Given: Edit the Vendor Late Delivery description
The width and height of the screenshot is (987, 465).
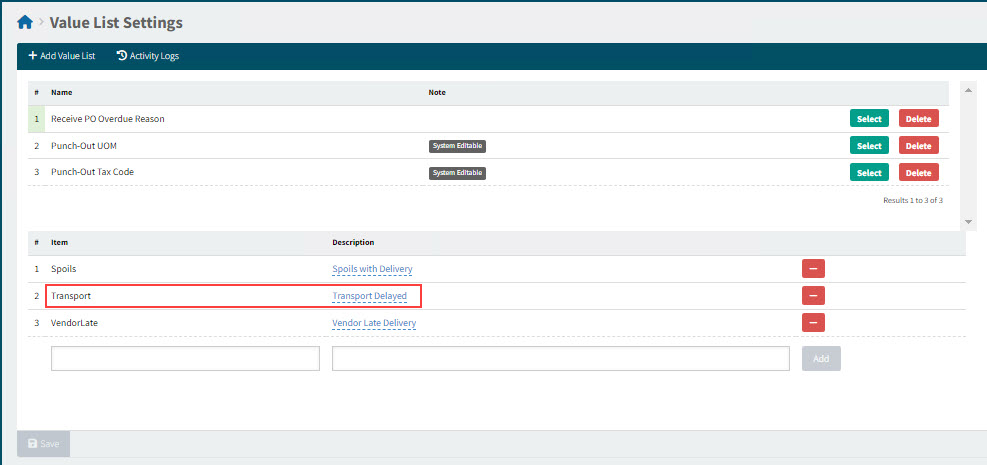Looking at the screenshot, I should [x=374, y=323].
